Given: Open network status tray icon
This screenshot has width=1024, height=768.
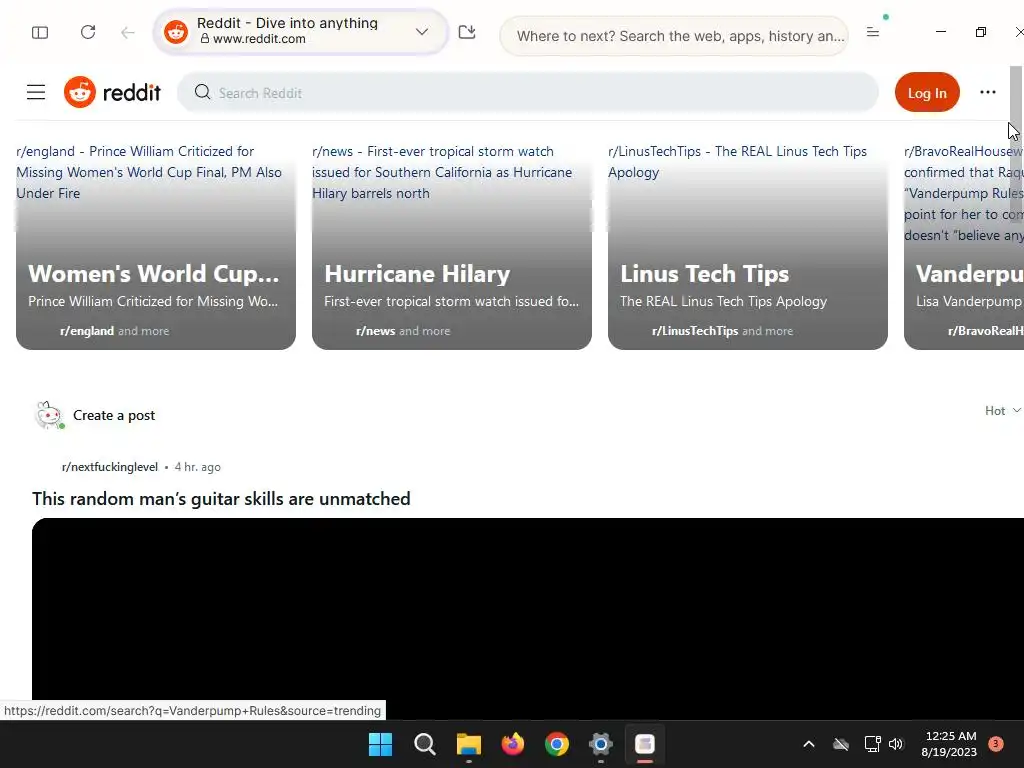Looking at the screenshot, I should click(872, 744).
